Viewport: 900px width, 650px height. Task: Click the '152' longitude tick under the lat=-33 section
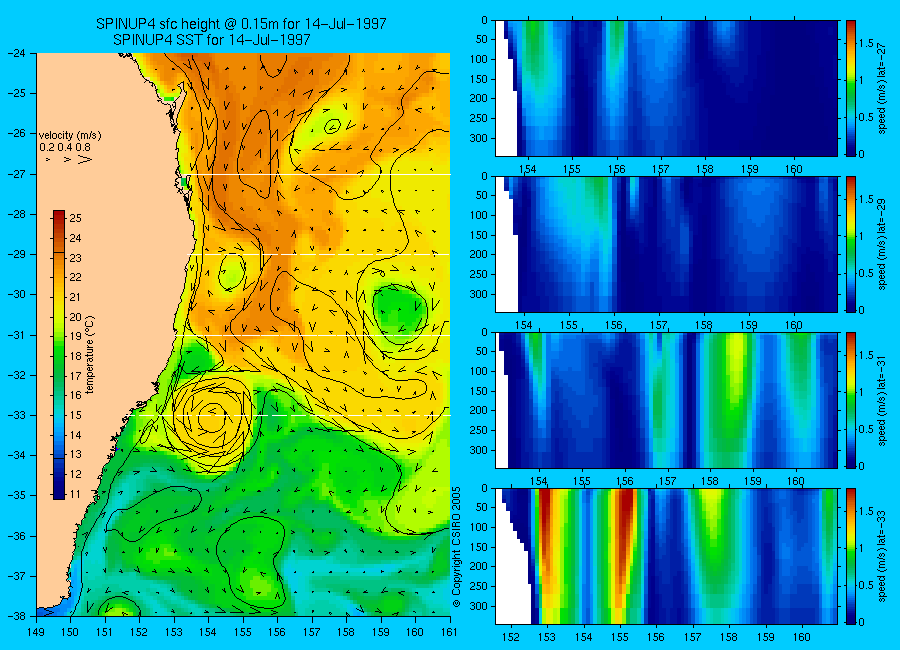click(x=511, y=637)
